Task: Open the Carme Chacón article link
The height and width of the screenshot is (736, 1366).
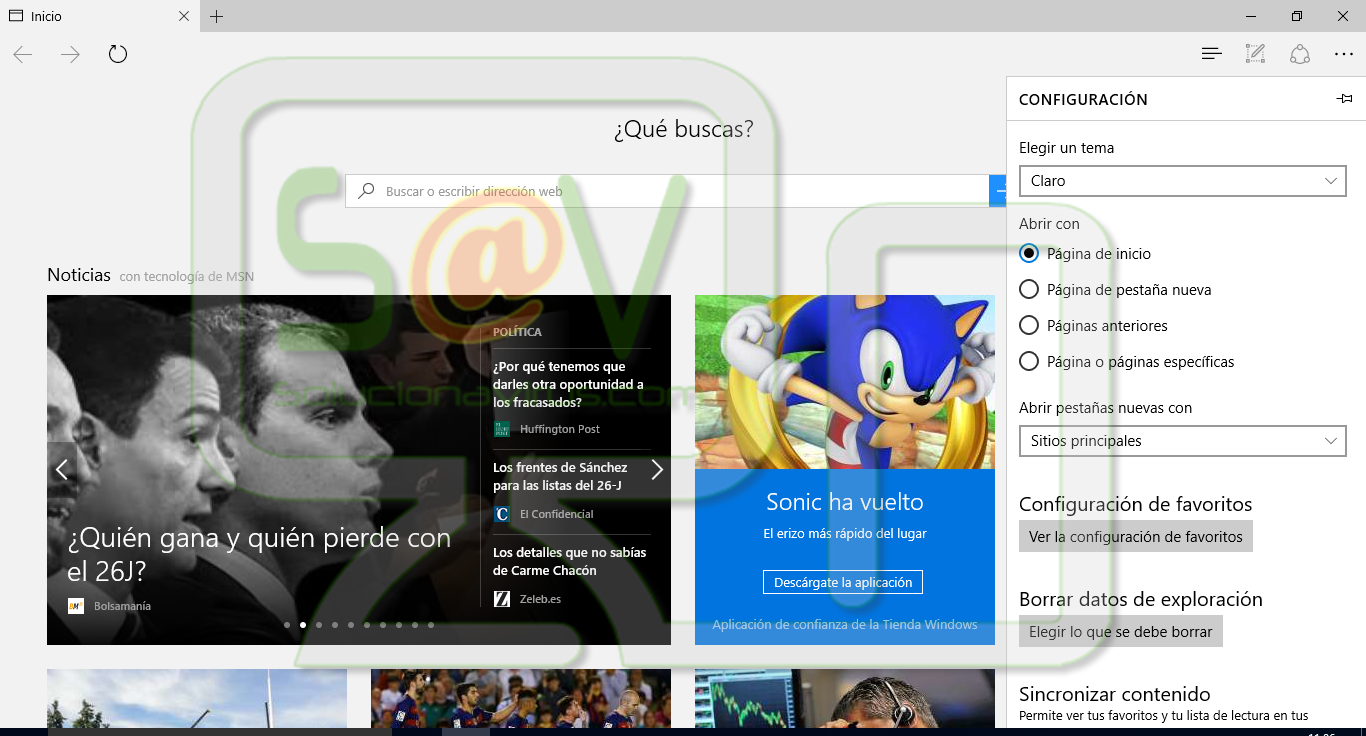Action: 570,561
